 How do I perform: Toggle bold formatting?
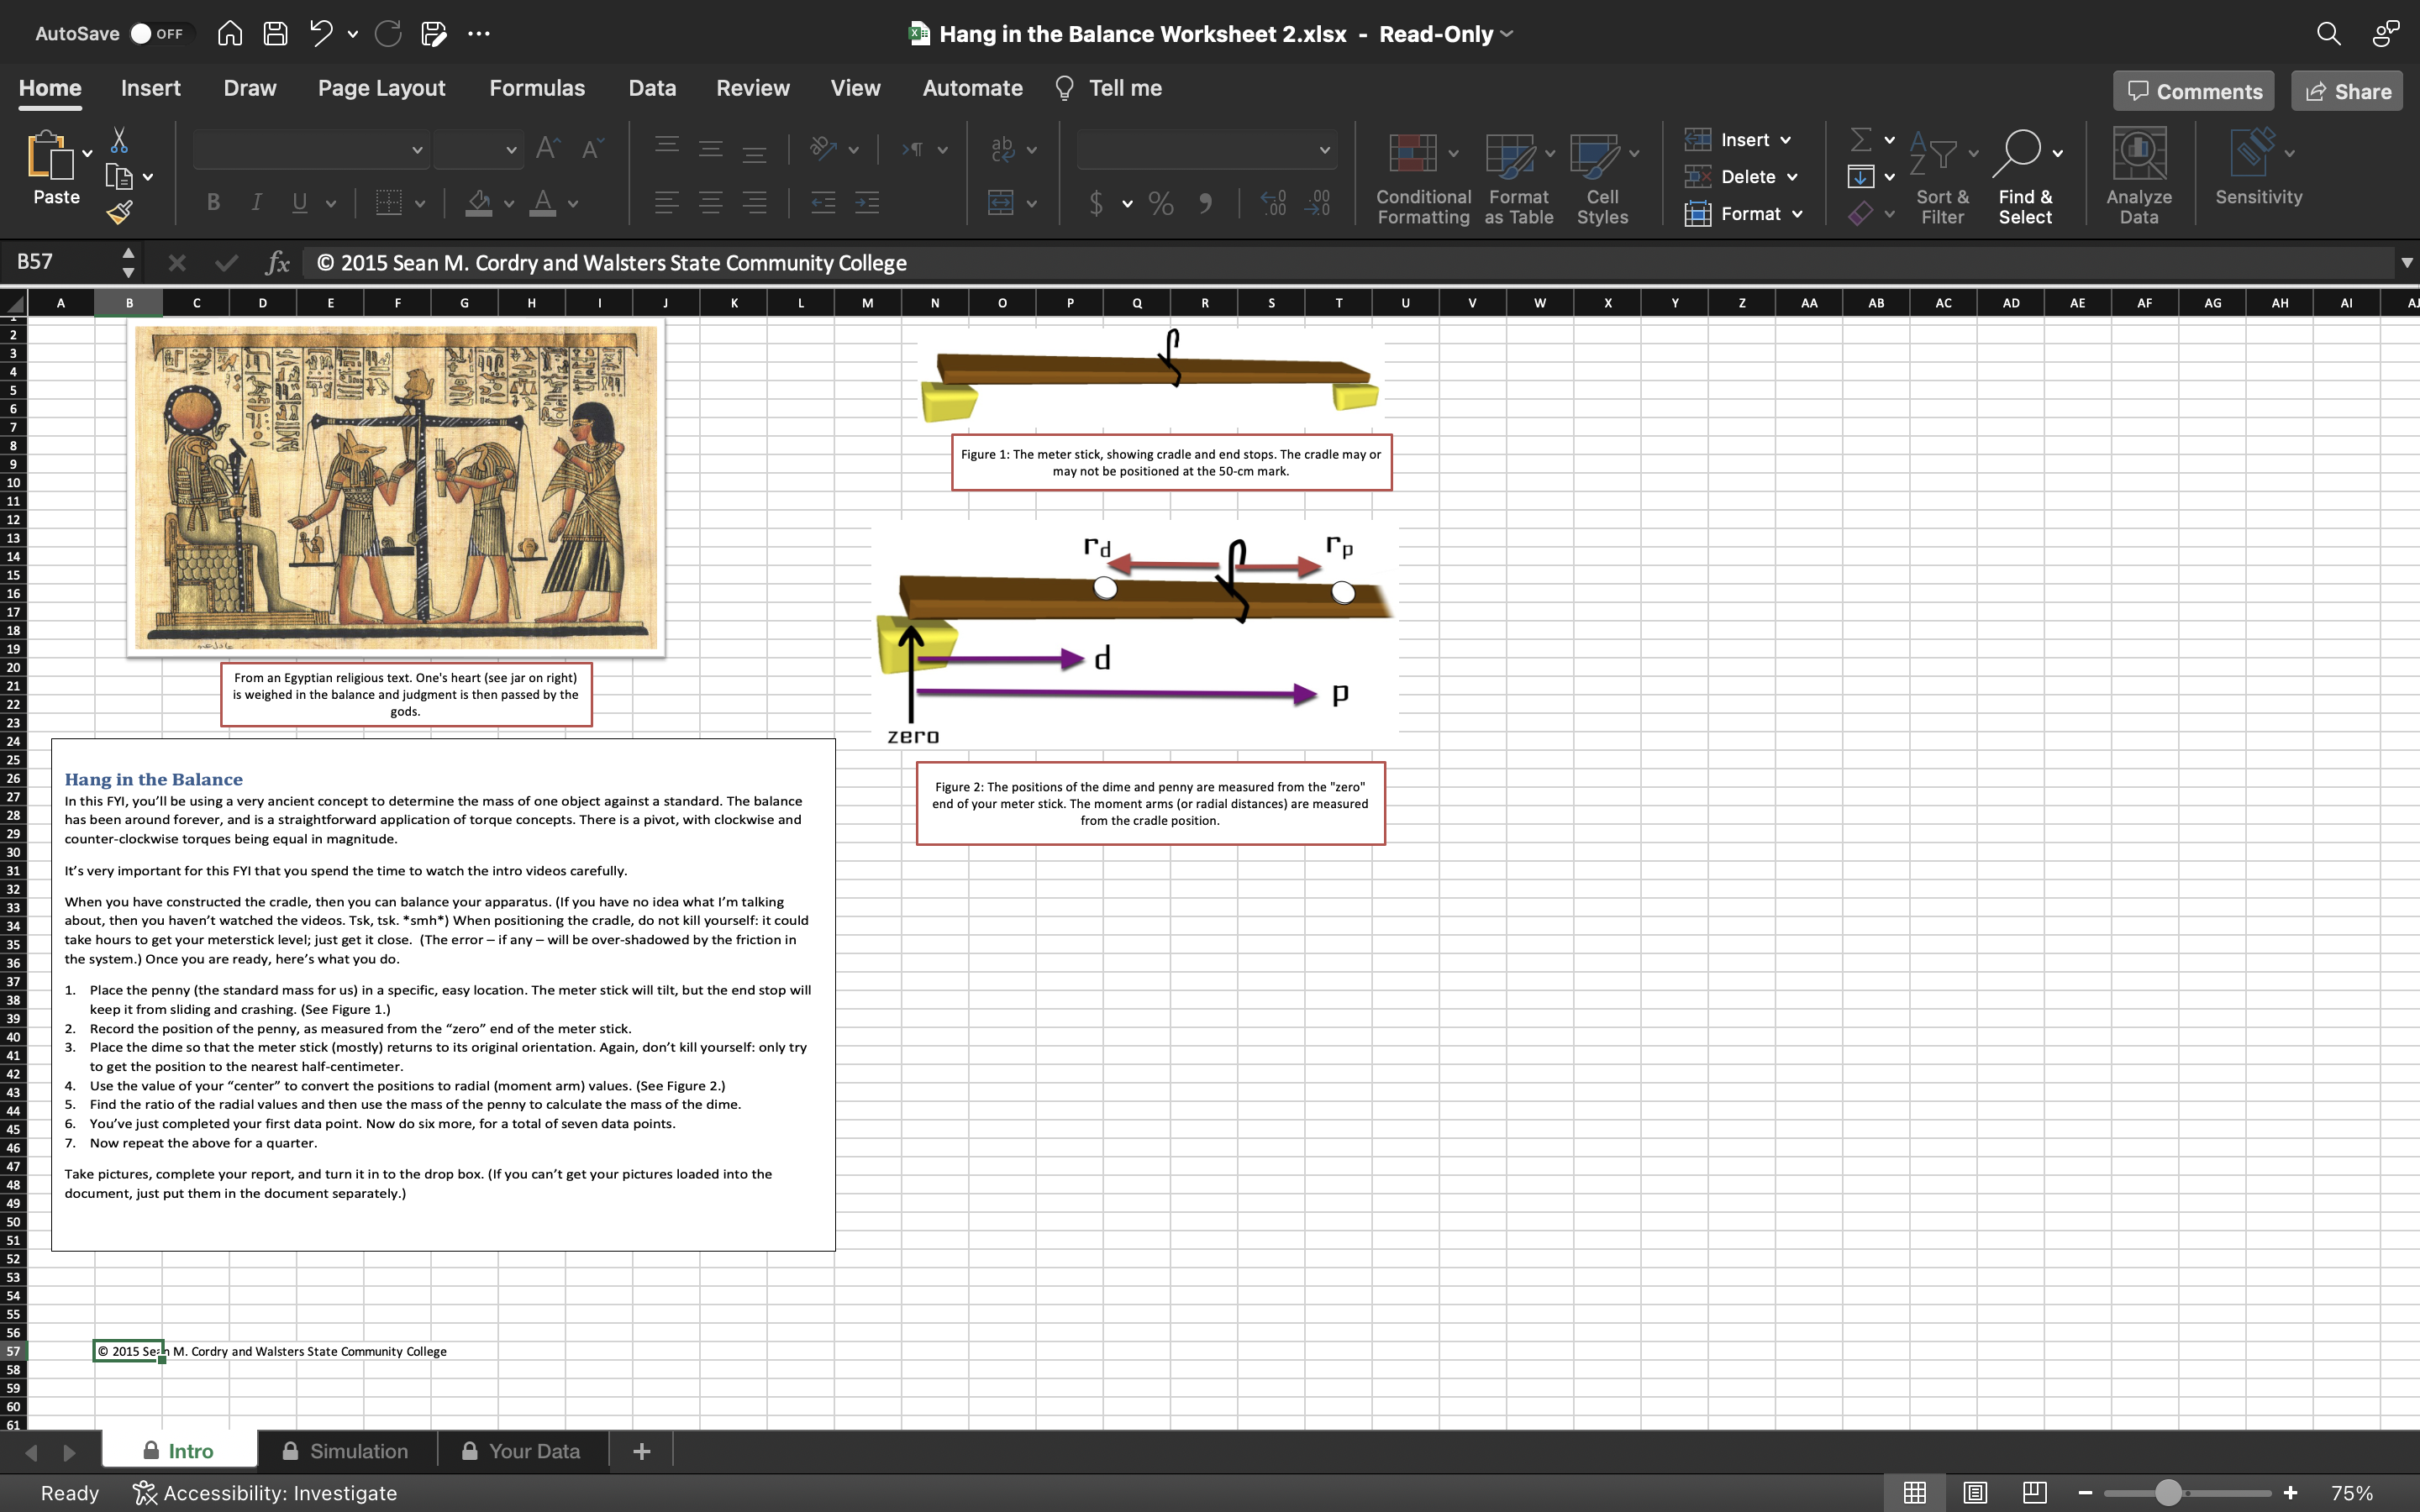(x=213, y=202)
